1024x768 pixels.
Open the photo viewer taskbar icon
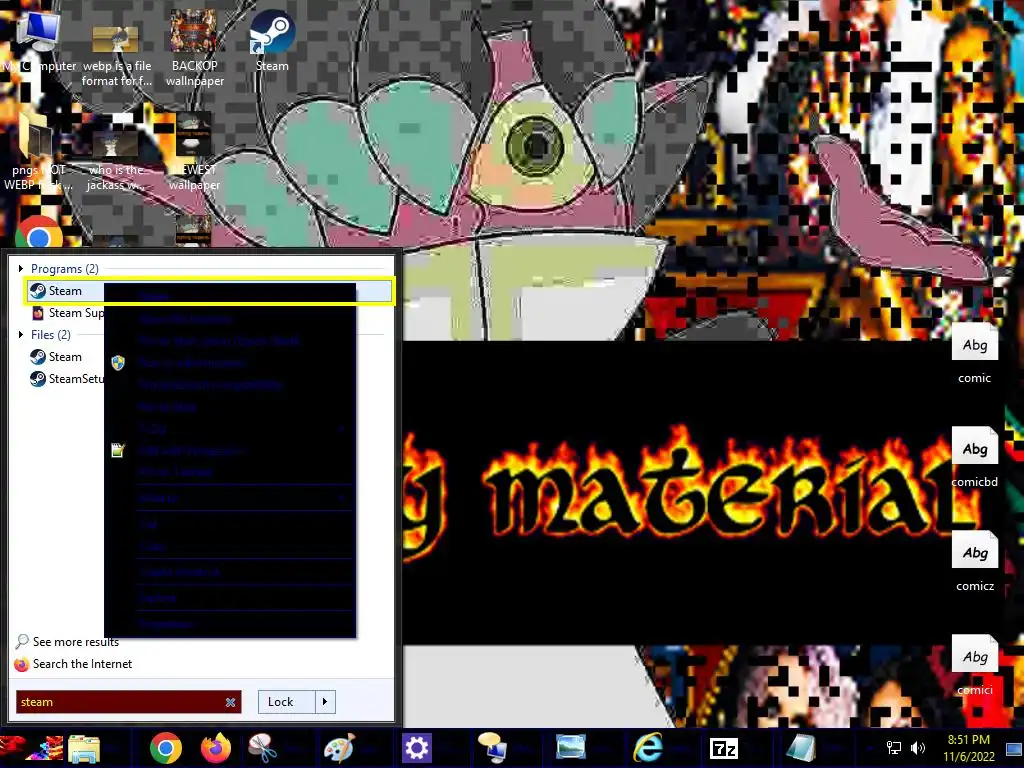(x=570, y=748)
